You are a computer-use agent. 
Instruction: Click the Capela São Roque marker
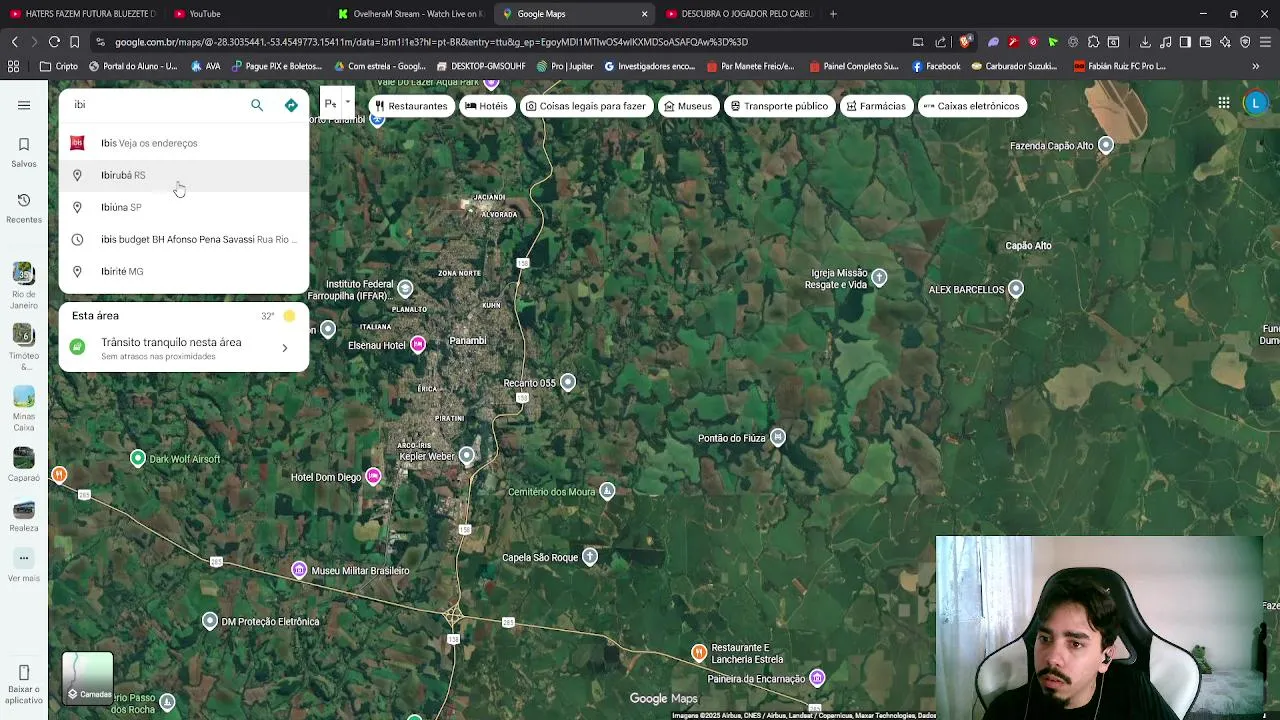click(x=590, y=557)
